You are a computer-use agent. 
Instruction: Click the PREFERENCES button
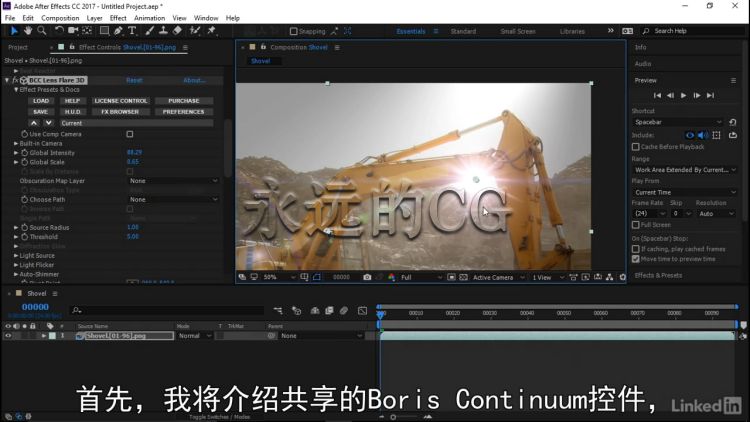[x=183, y=112]
